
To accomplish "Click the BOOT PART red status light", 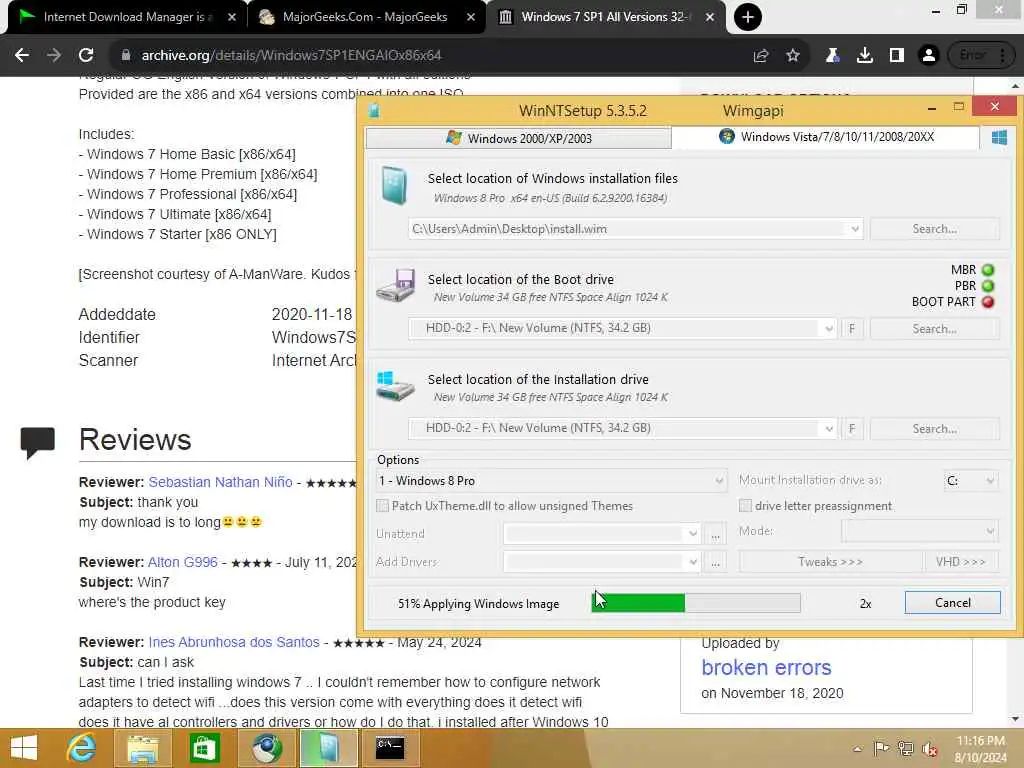I will [x=988, y=302].
